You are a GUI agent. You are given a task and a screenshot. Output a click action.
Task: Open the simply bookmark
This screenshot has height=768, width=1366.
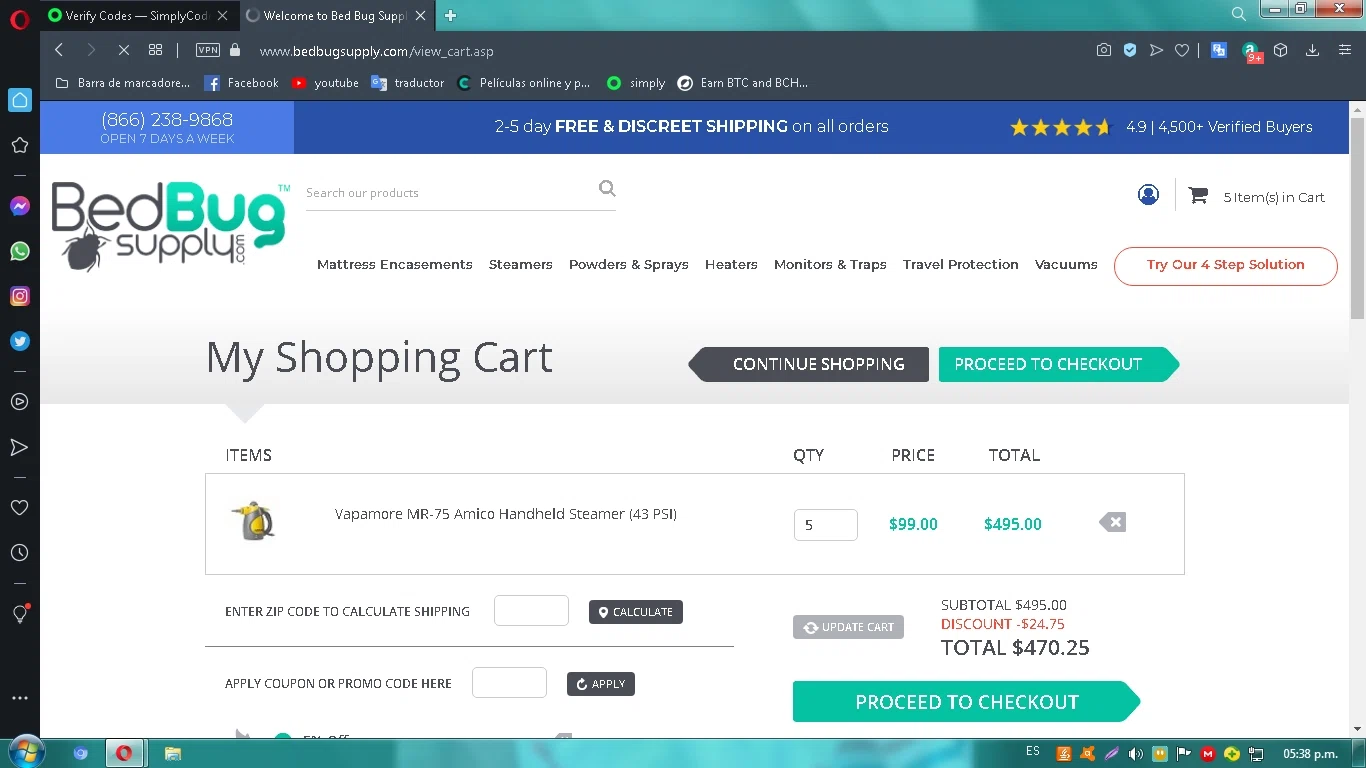pyautogui.click(x=635, y=83)
